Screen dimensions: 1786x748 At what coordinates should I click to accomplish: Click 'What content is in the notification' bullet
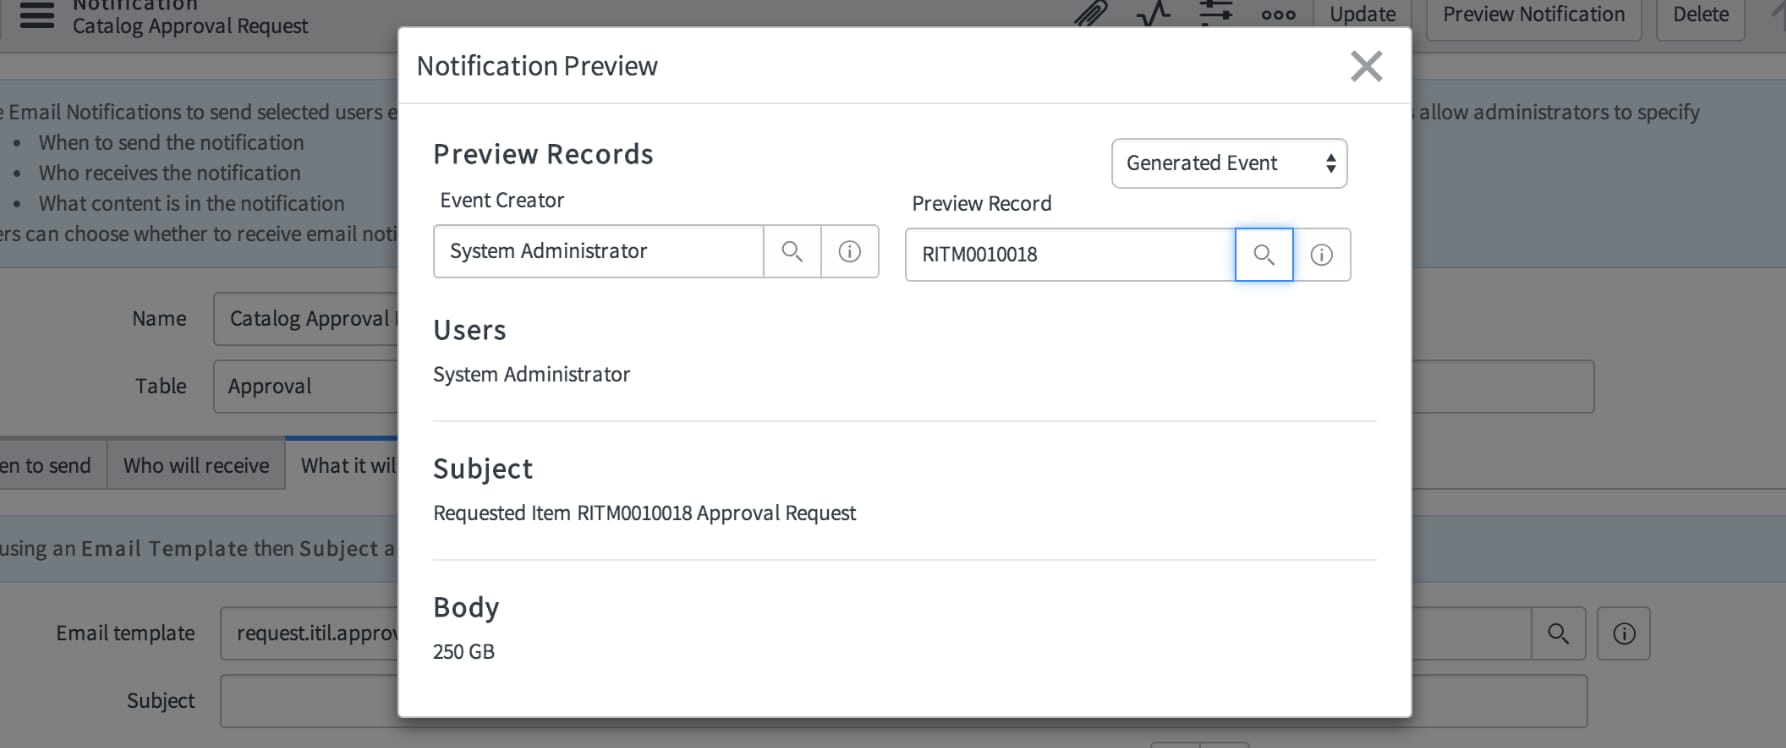click(x=192, y=203)
